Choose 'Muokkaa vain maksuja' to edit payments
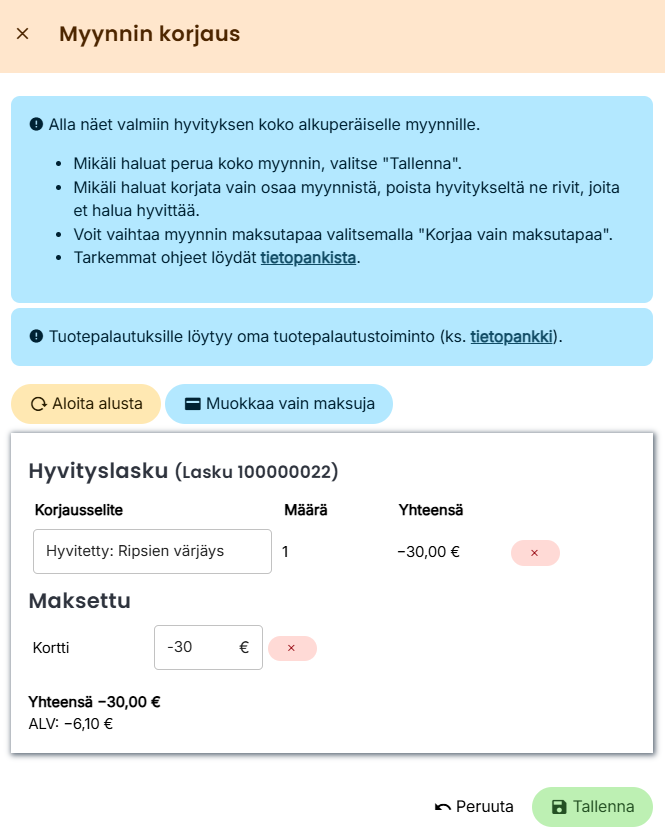665x838 pixels. [279, 404]
